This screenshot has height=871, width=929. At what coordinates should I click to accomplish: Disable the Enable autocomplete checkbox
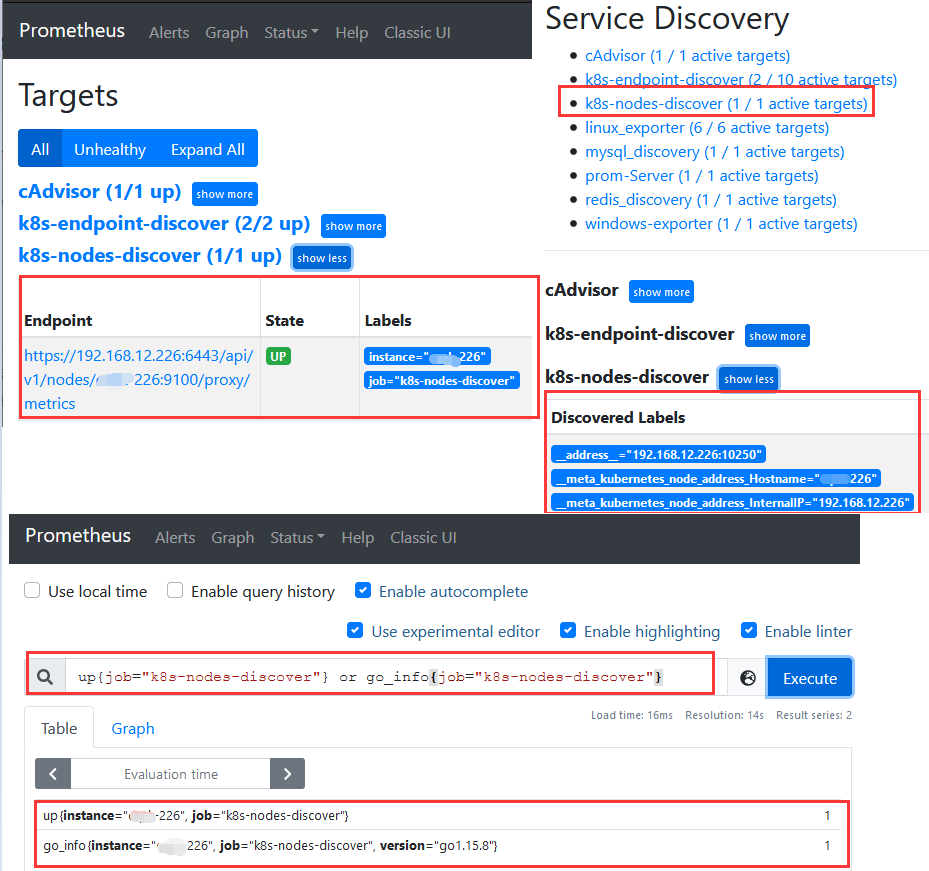click(363, 590)
